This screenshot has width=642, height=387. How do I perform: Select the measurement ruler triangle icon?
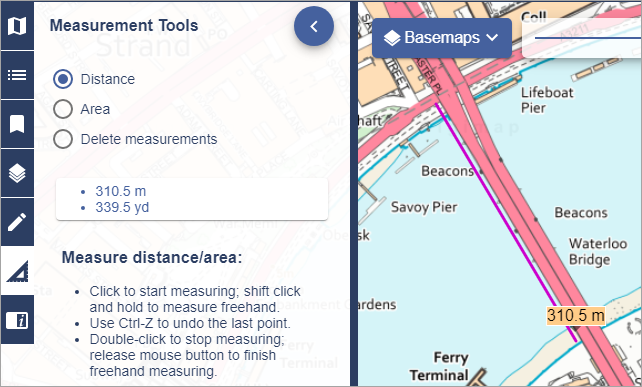pos(17,271)
